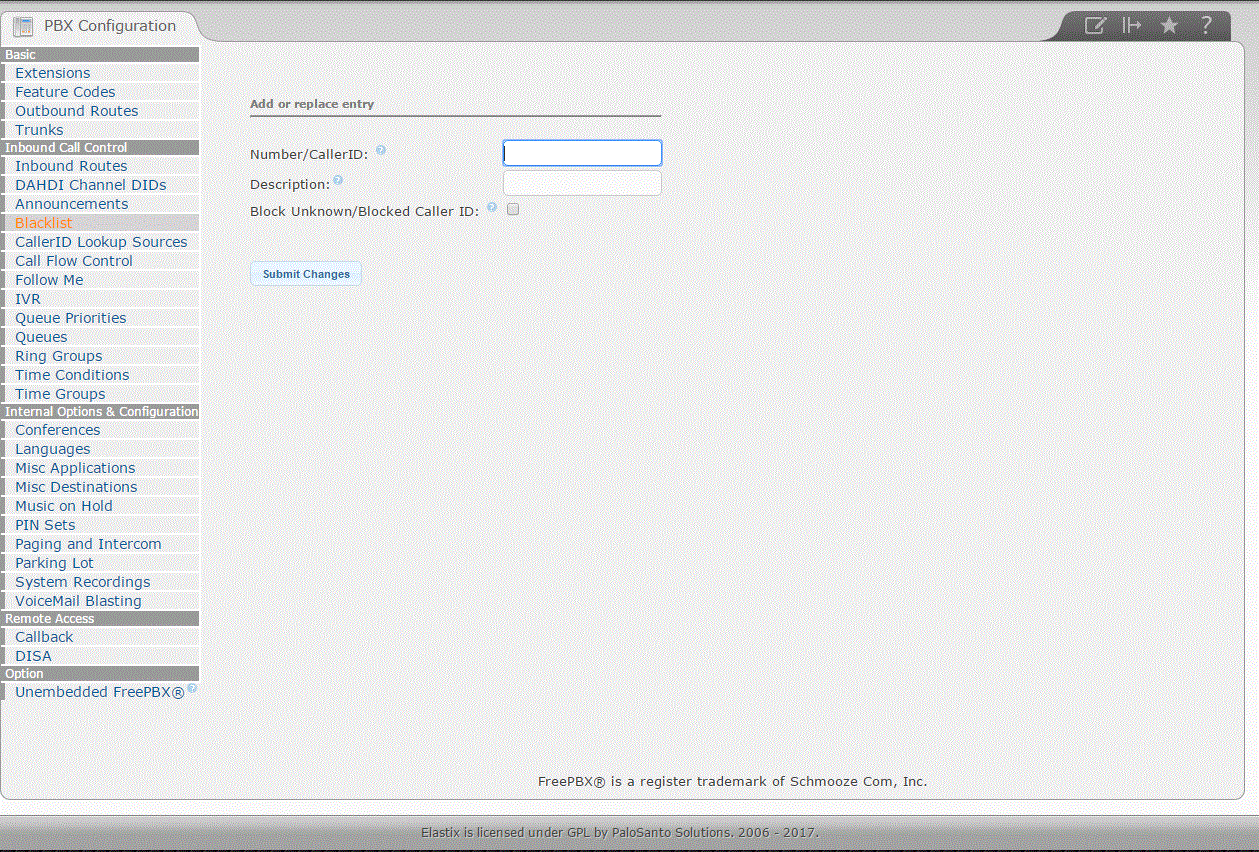Go to Ring Groups

pyautogui.click(x=59, y=356)
